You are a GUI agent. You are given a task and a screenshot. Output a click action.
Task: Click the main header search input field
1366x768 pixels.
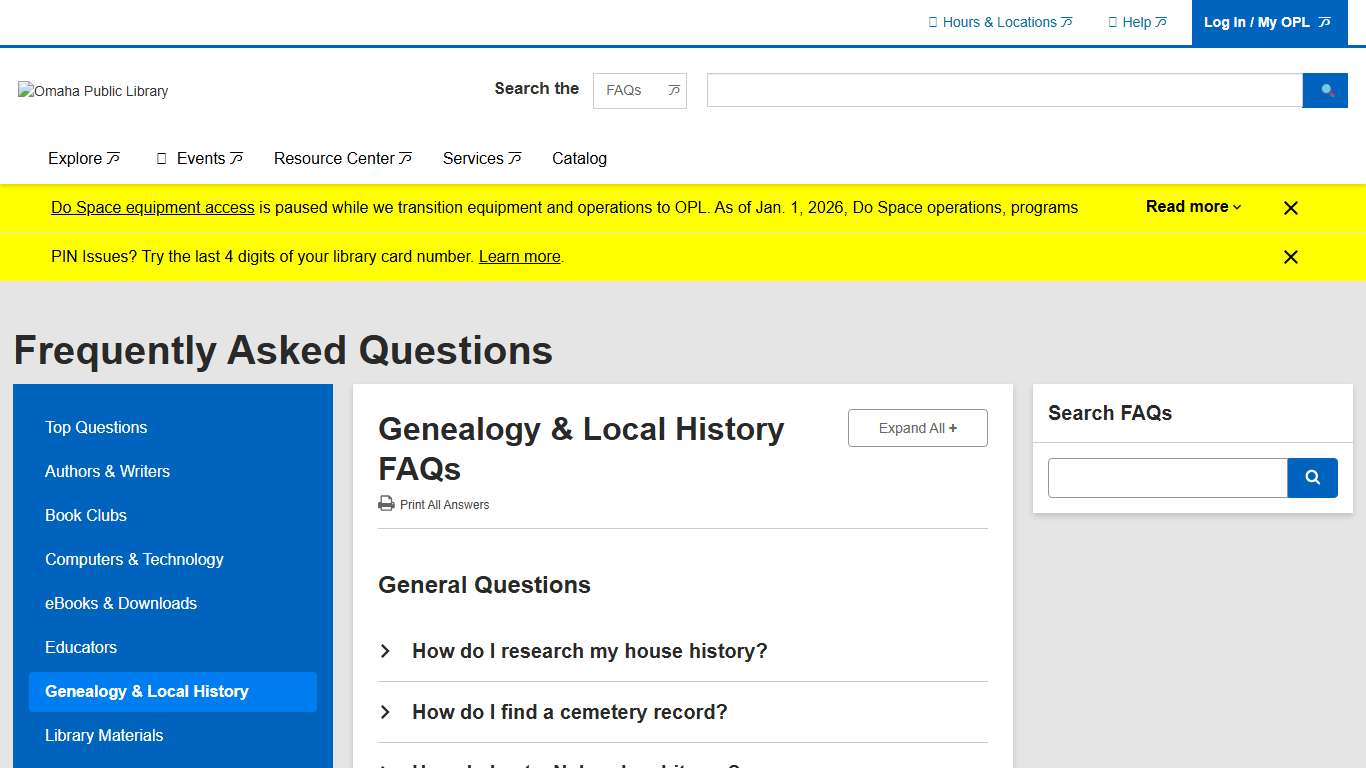[x=1004, y=90]
